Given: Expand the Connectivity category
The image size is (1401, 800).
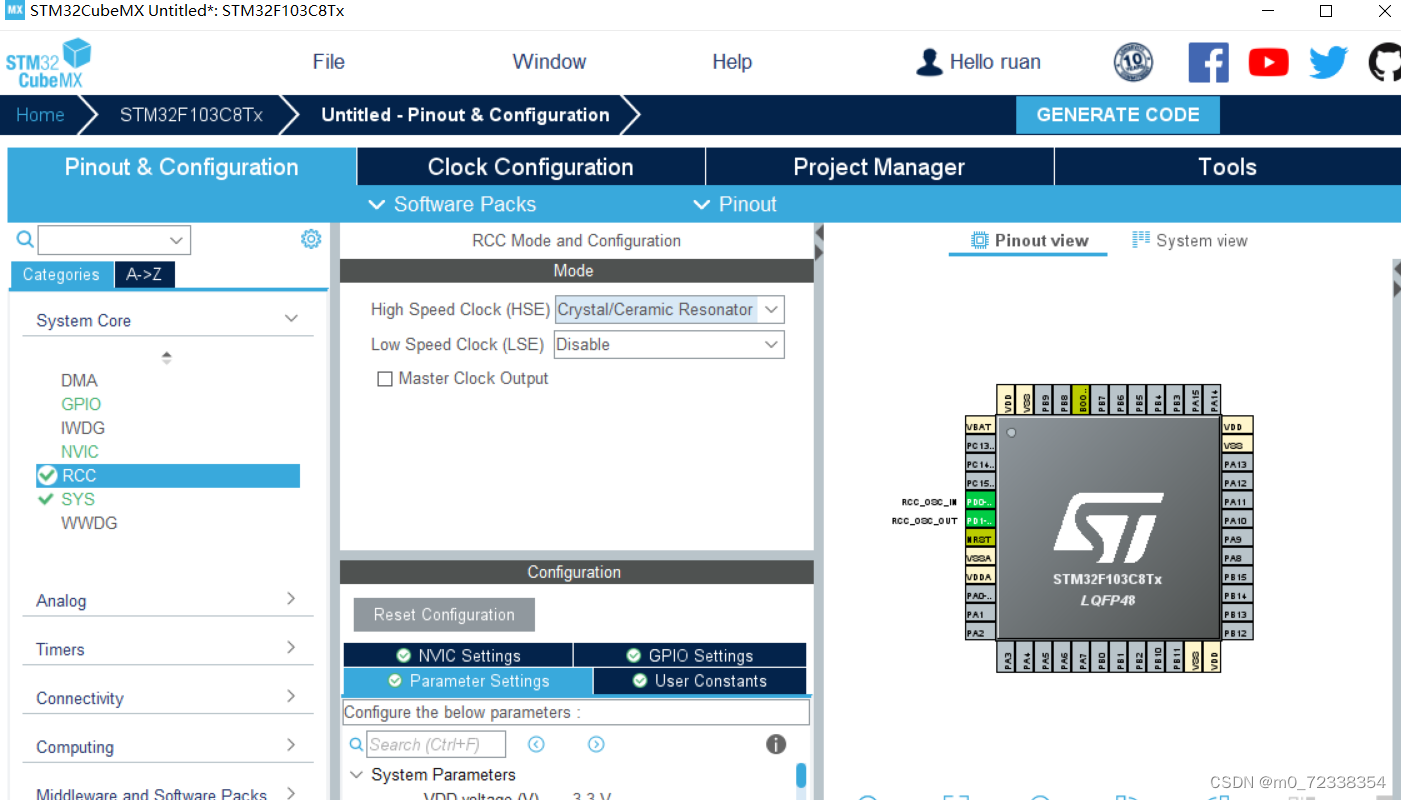Looking at the screenshot, I should click(291, 697).
